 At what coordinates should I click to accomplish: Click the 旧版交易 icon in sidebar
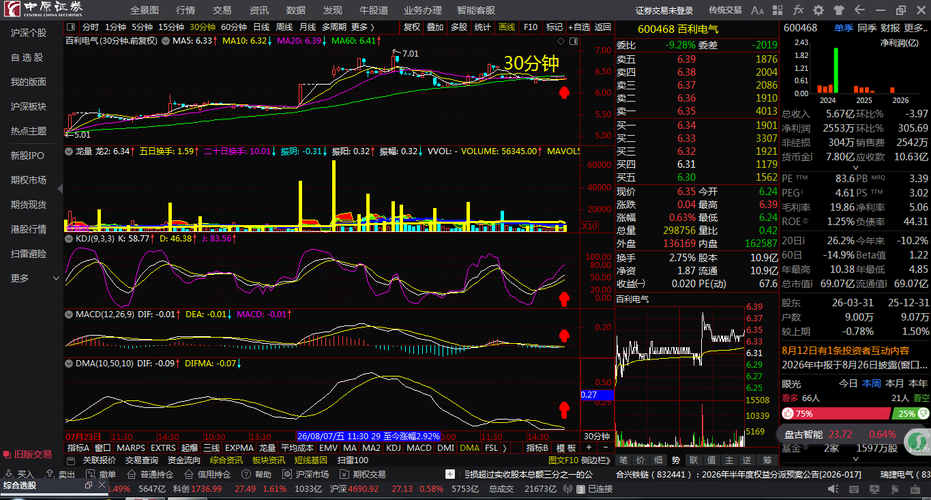[7, 455]
